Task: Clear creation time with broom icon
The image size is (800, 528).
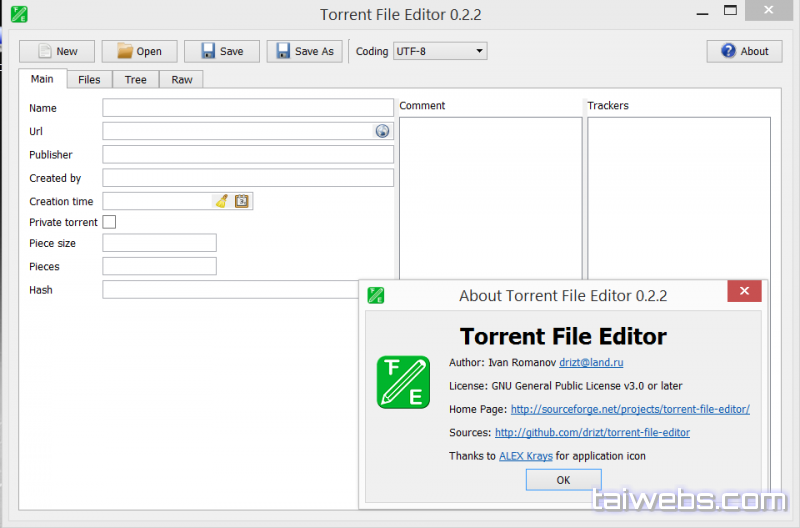Action: 221,201
